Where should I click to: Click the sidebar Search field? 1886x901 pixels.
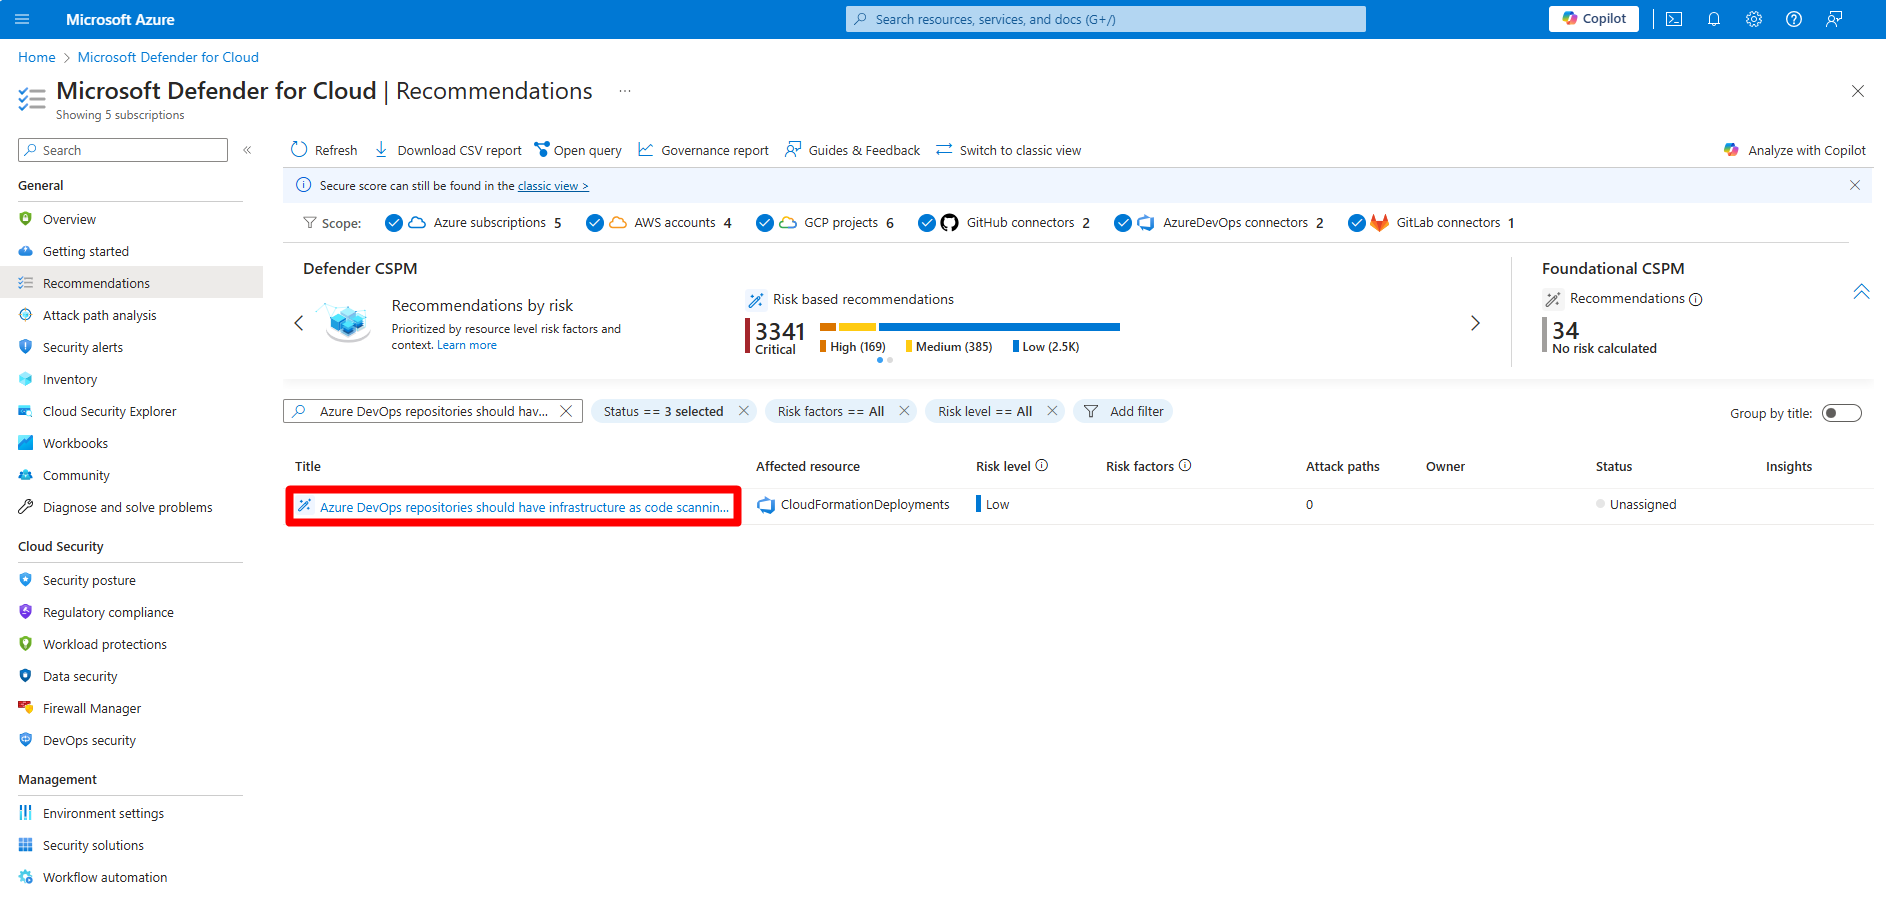(x=123, y=150)
